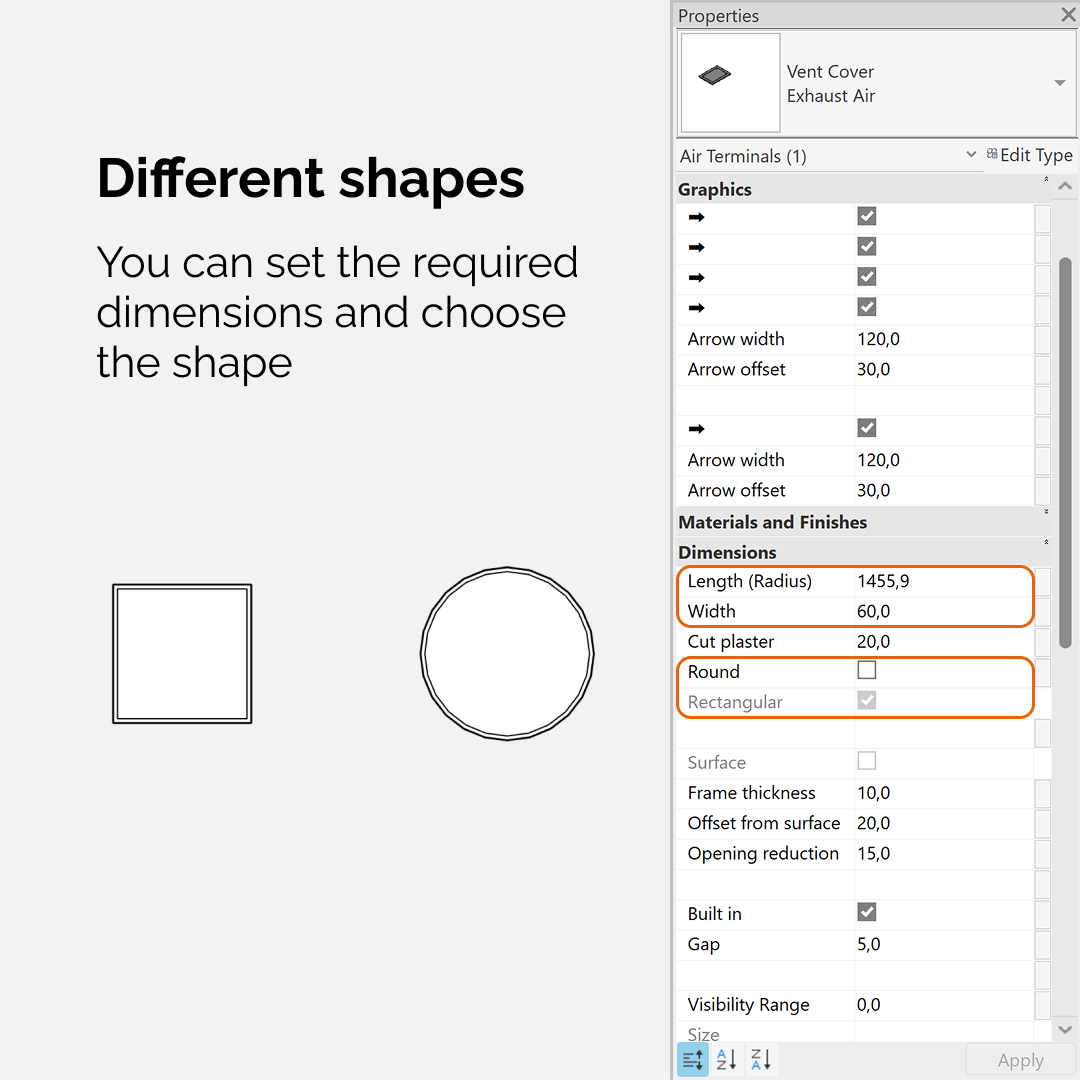This screenshot has height=1080, width=1080.
Task: Select the sort ascending A-Z icon
Action: [x=726, y=1059]
